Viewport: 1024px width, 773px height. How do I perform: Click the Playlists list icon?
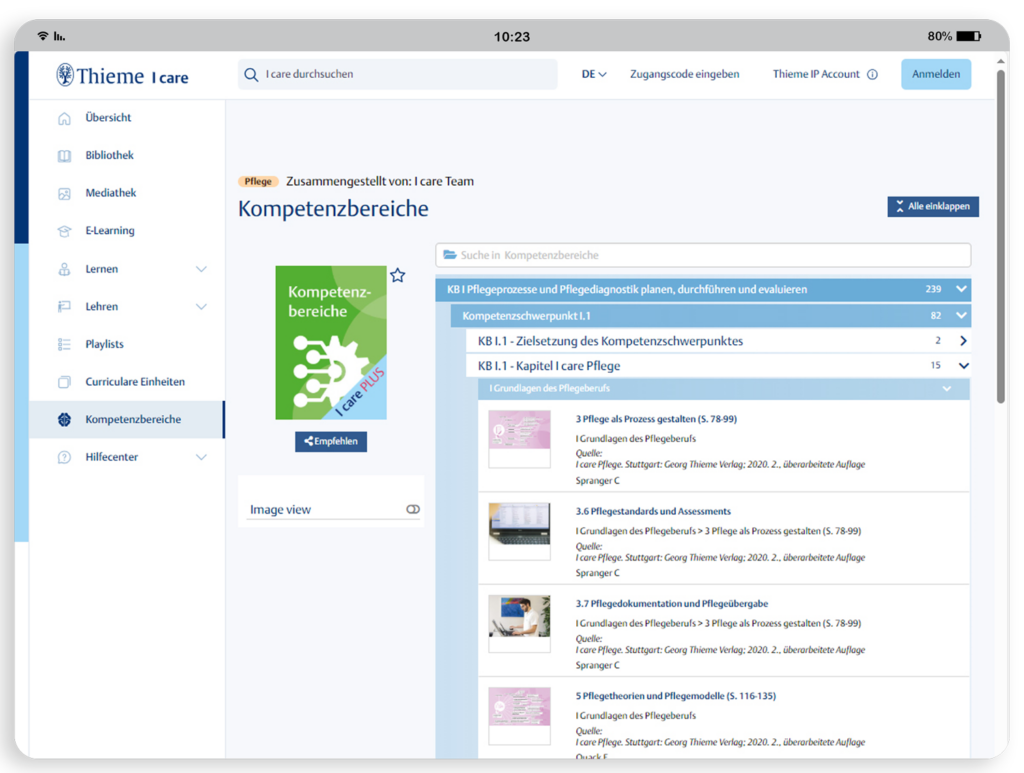[65, 344]
